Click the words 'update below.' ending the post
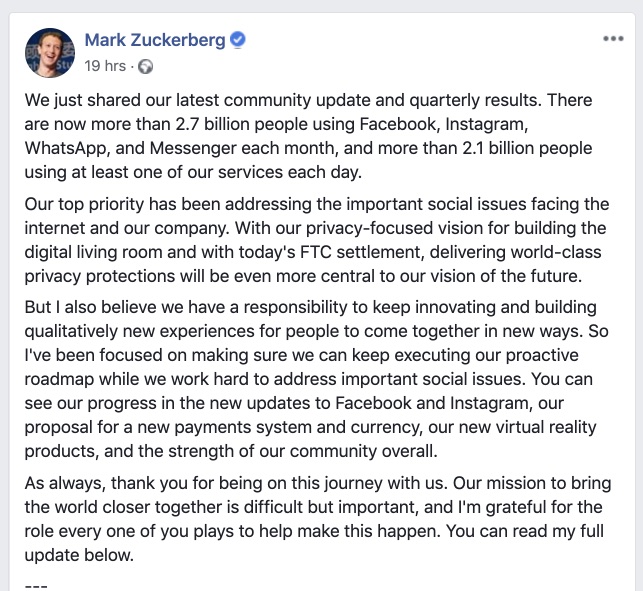 [79, 555]
